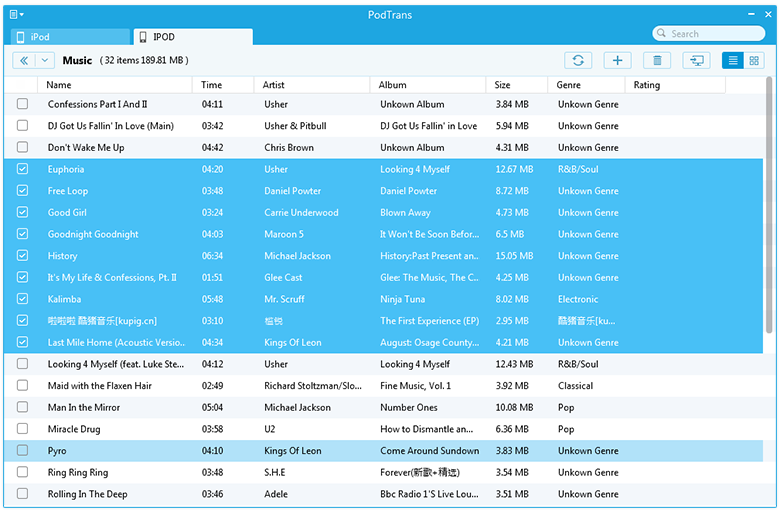
Task: Click the double-arrow back icon
Action: (23, 60)
